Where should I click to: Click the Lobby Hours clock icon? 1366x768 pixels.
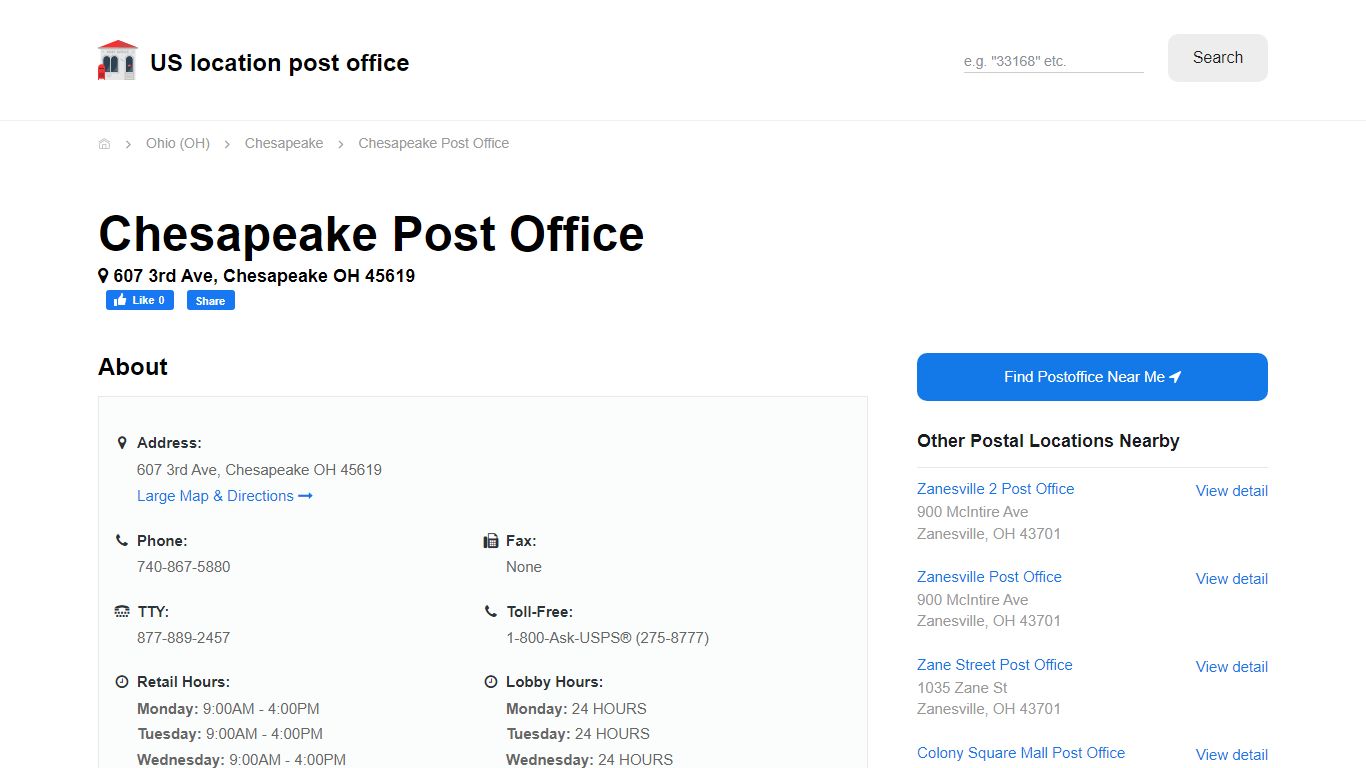(x=491, y=682)
